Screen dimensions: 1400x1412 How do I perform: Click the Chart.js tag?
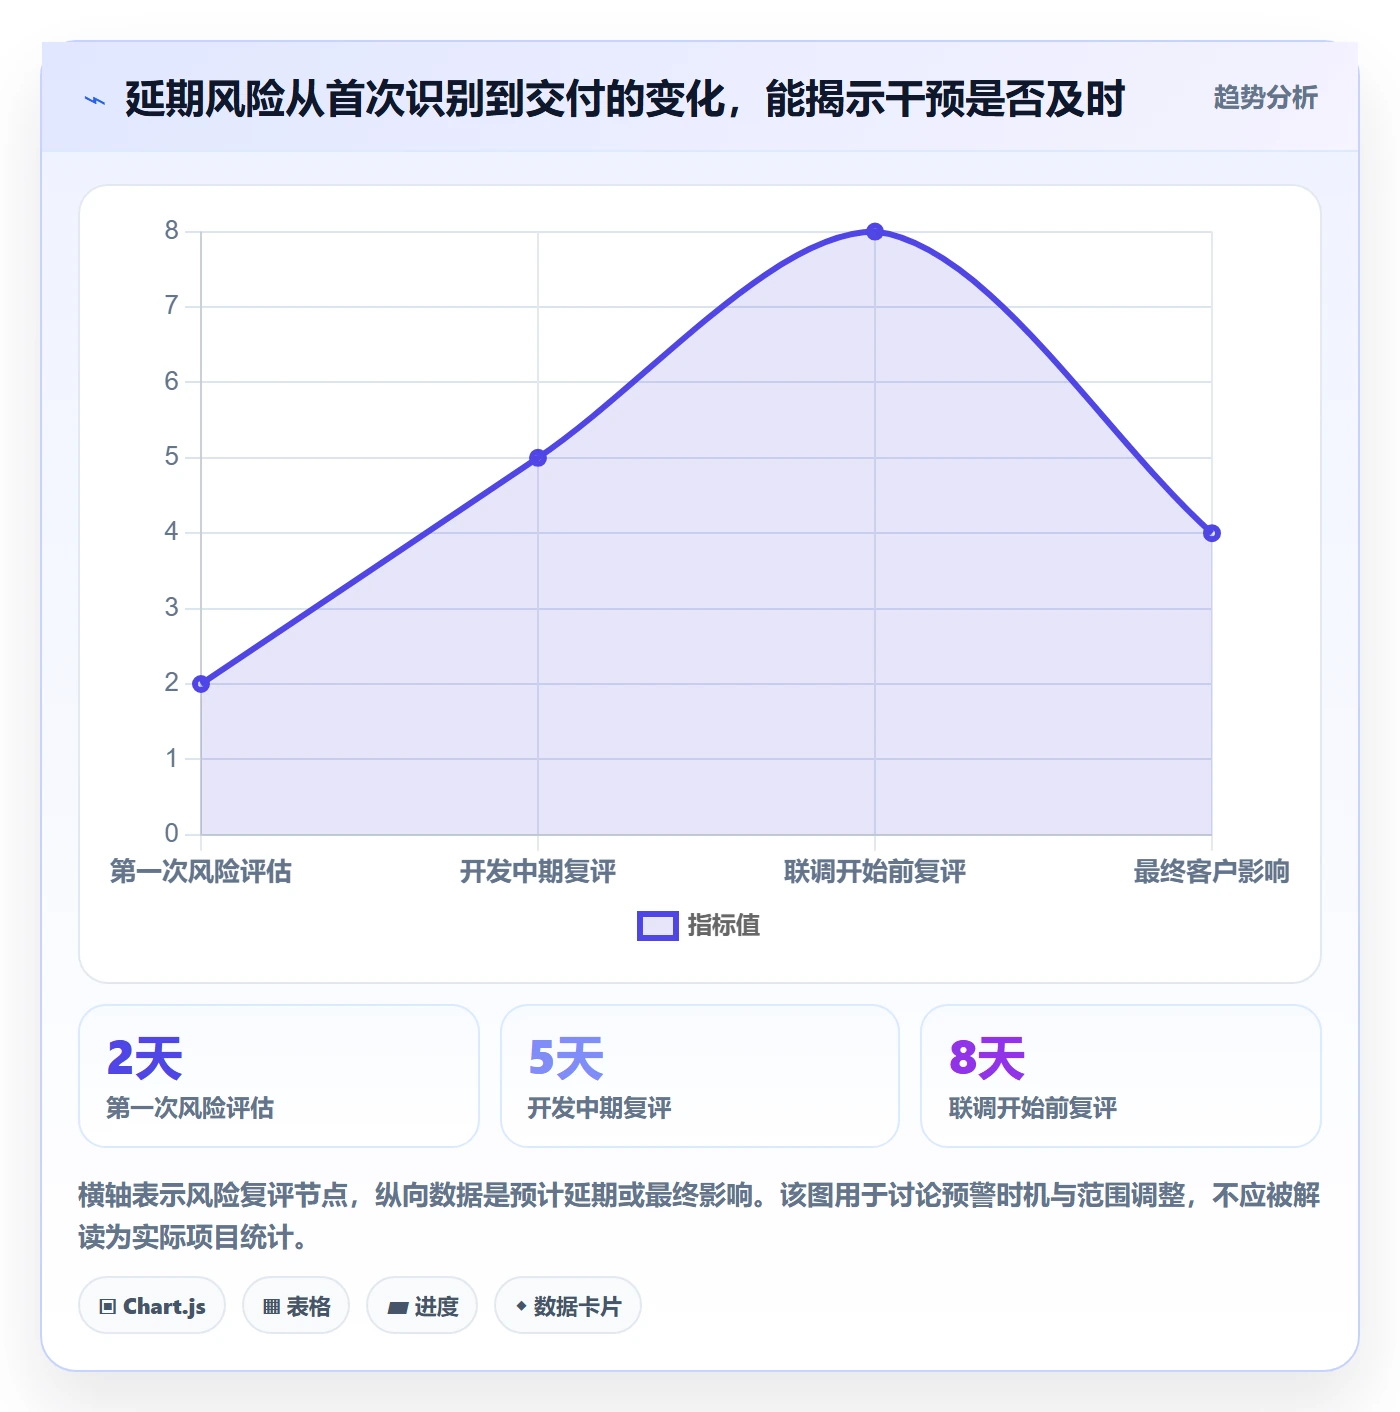[152, 1306]
